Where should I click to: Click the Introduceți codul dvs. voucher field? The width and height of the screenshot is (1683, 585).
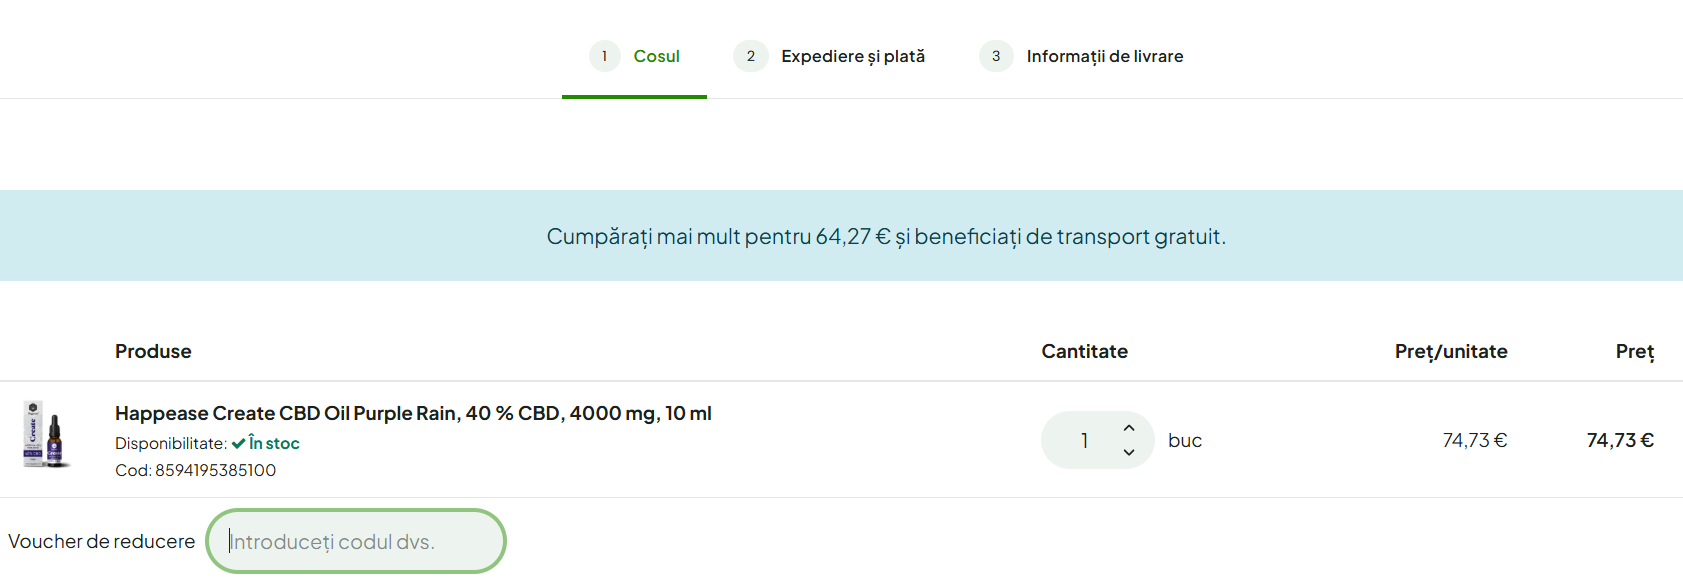pyautogui.click(x=356, y=541)
